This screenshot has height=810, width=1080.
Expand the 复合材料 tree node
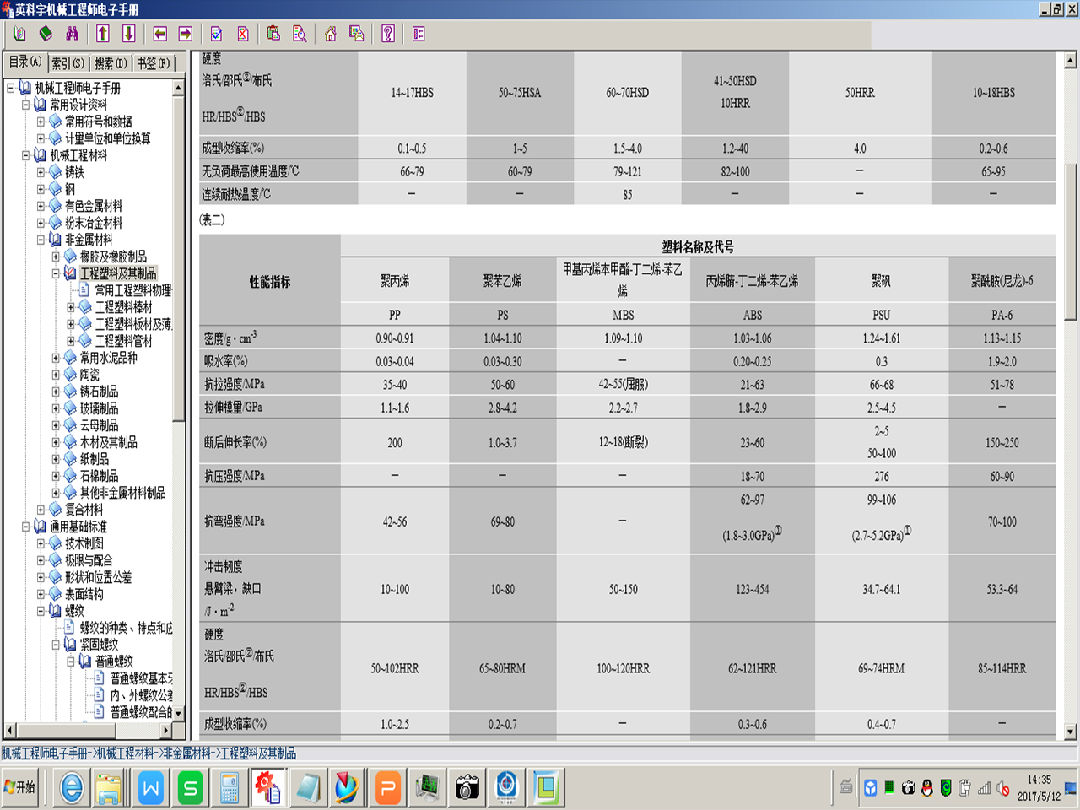(42, 510)
